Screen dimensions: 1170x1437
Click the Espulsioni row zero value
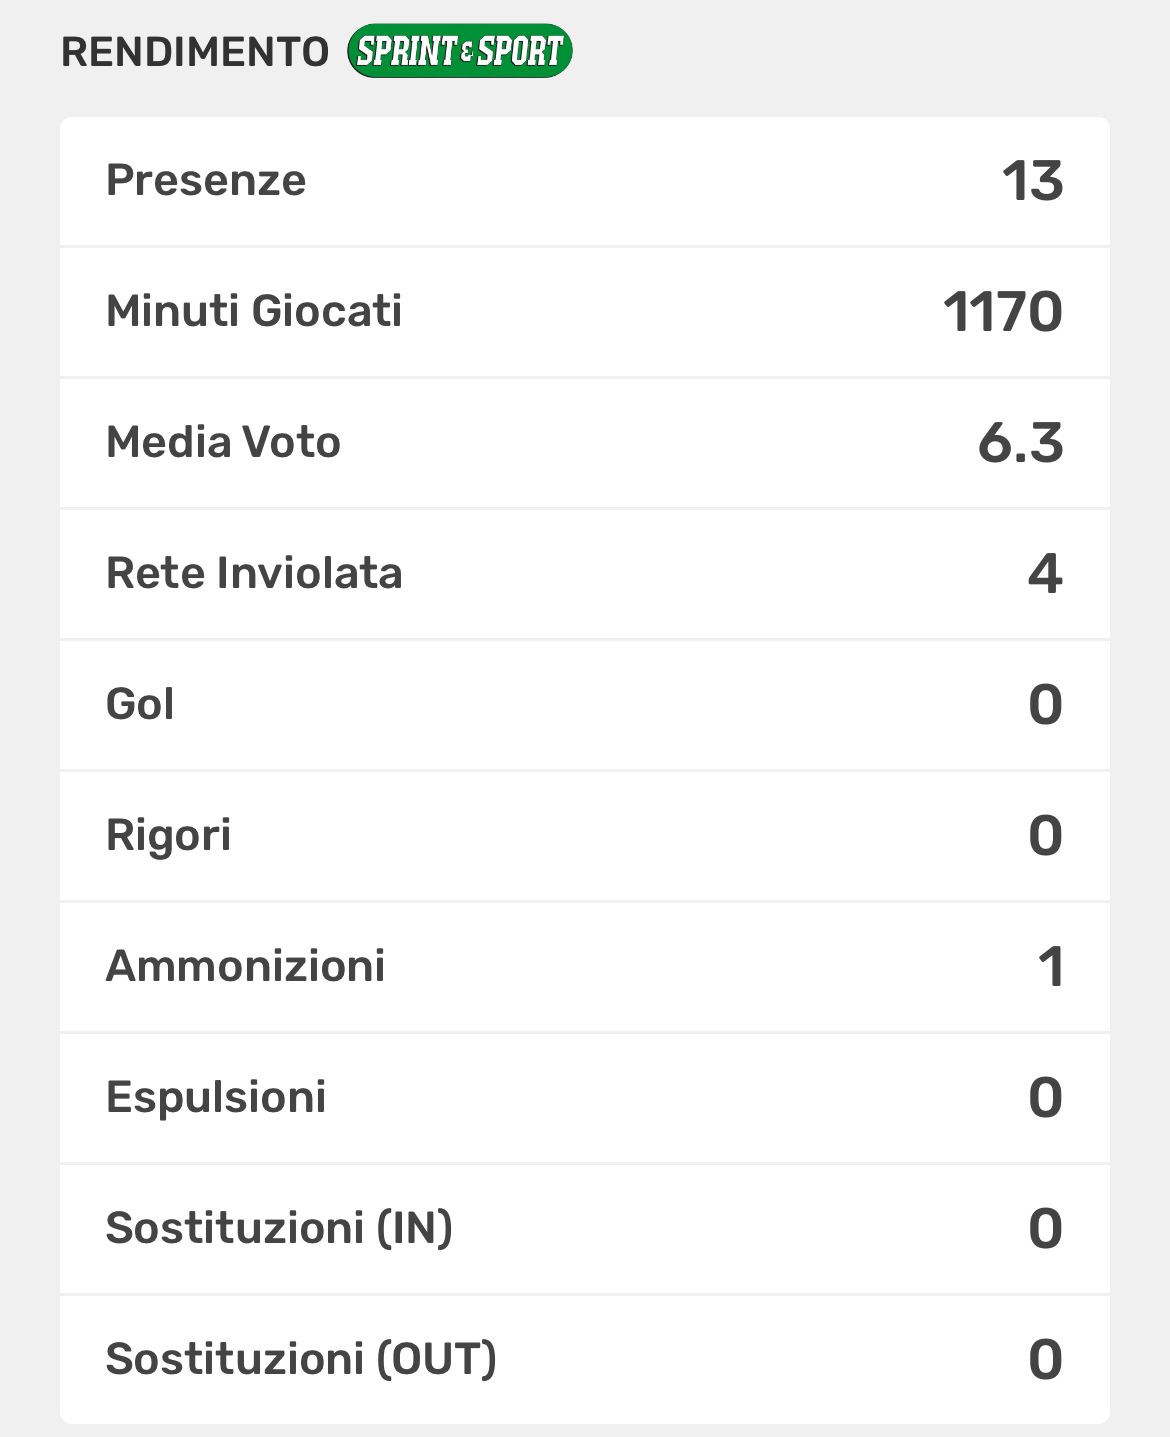point(1045,1098)
